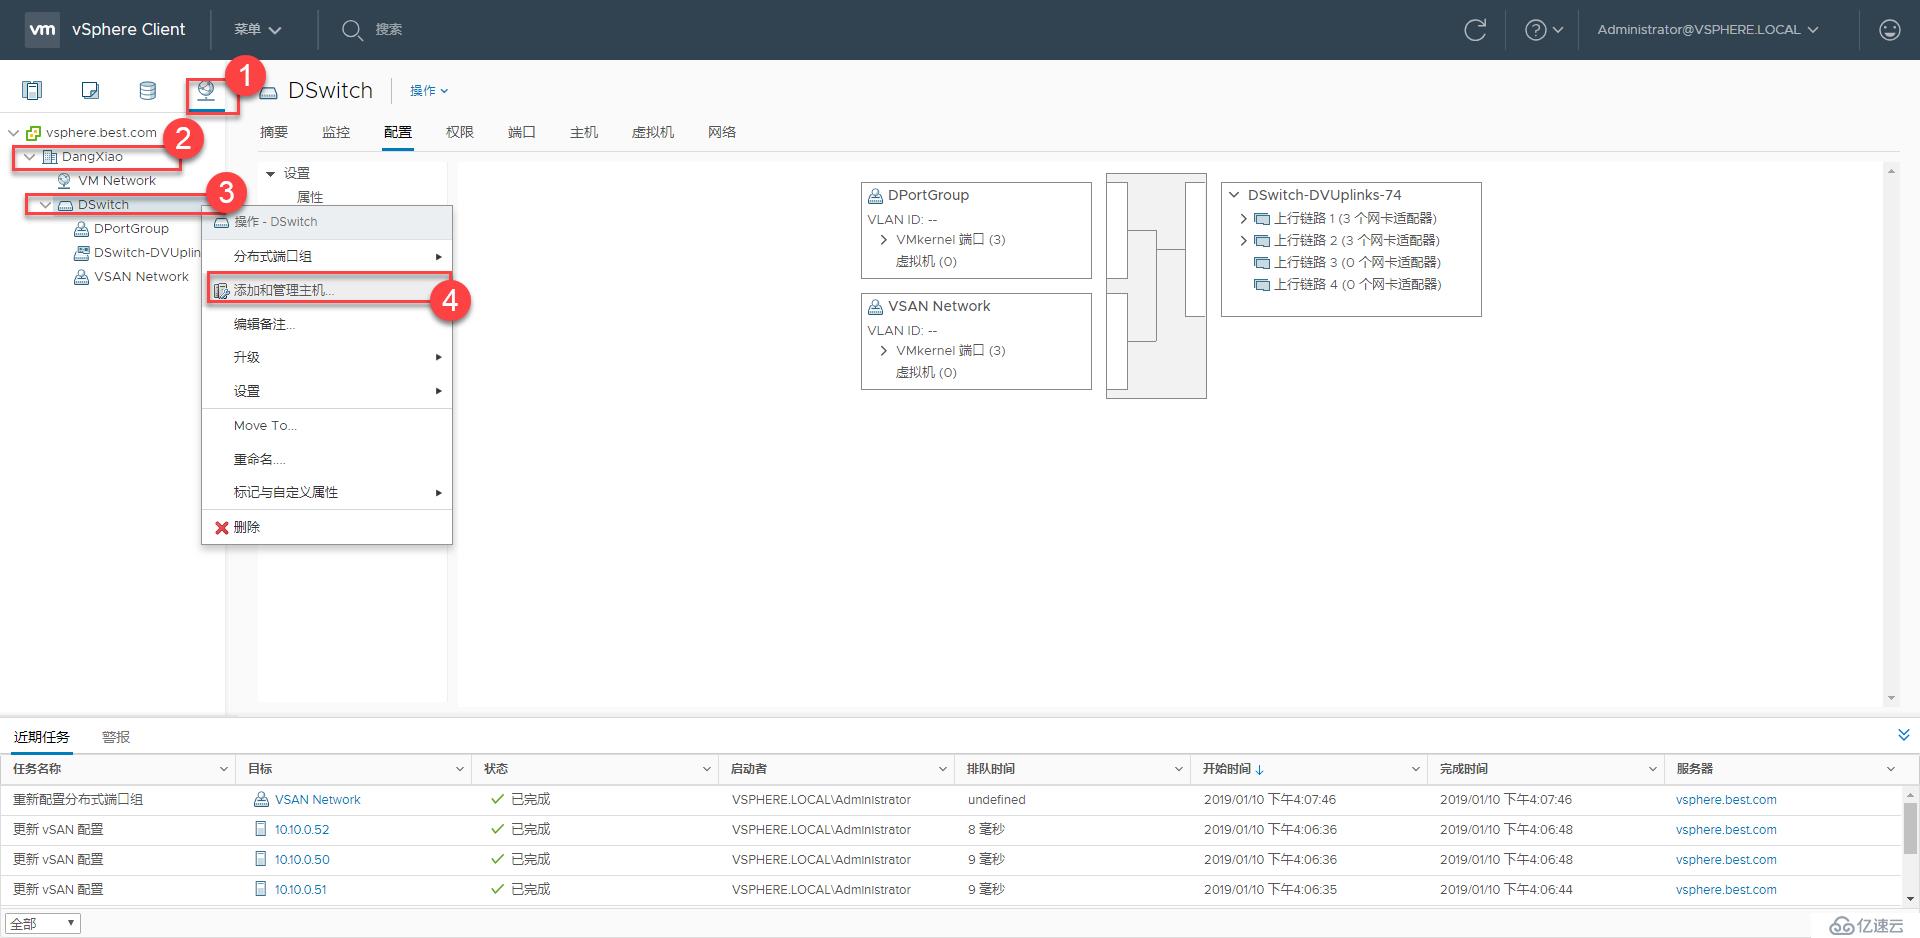Click DPortGroup icon in topology diagram

point(875,196)
